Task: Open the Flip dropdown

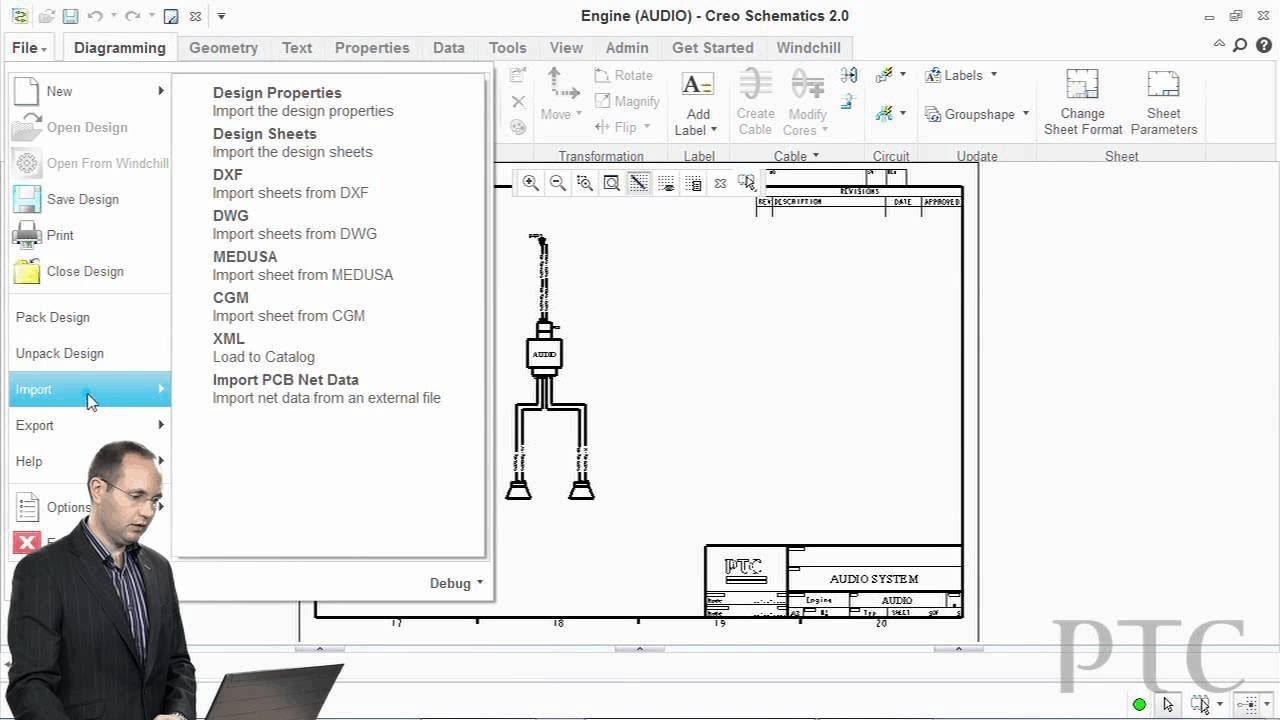Action: pyautogui.click(x=646, y=127)
